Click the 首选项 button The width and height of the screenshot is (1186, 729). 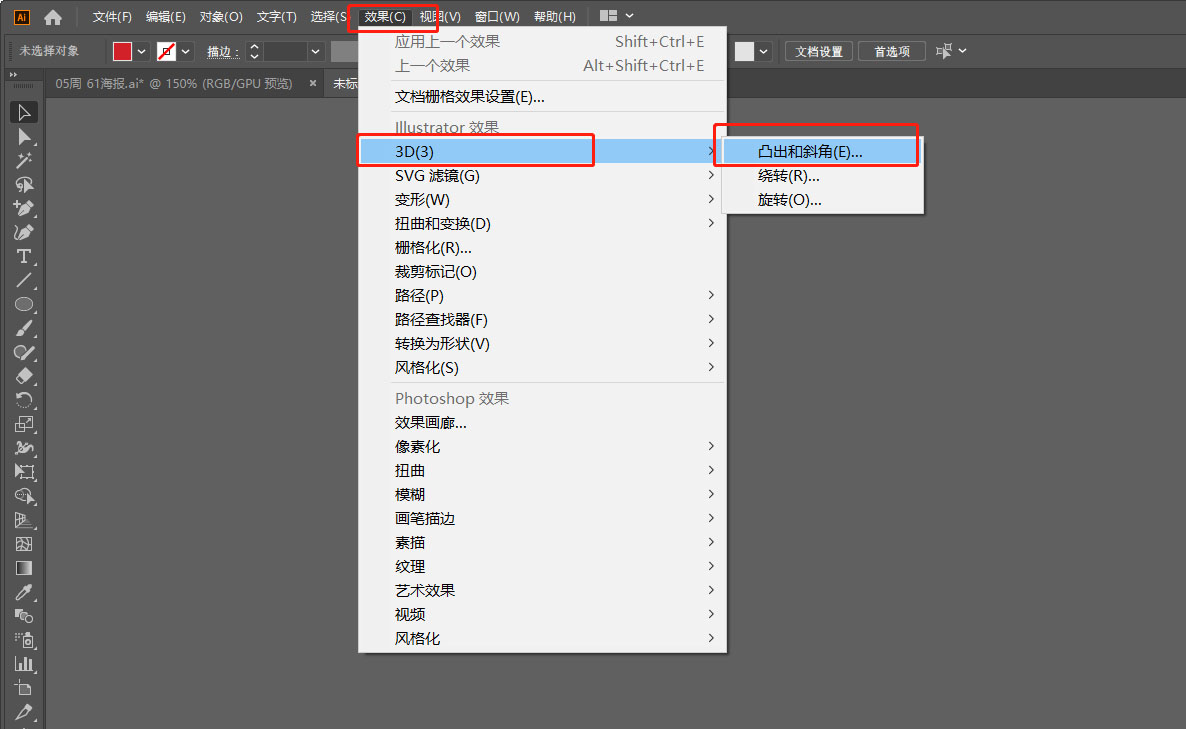click(x=892, y=51)
